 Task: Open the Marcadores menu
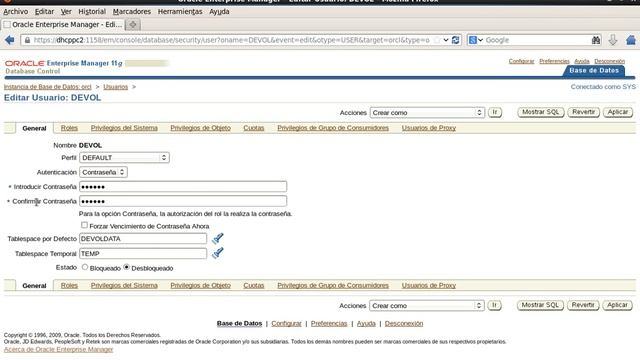click(x=132, y=11)
